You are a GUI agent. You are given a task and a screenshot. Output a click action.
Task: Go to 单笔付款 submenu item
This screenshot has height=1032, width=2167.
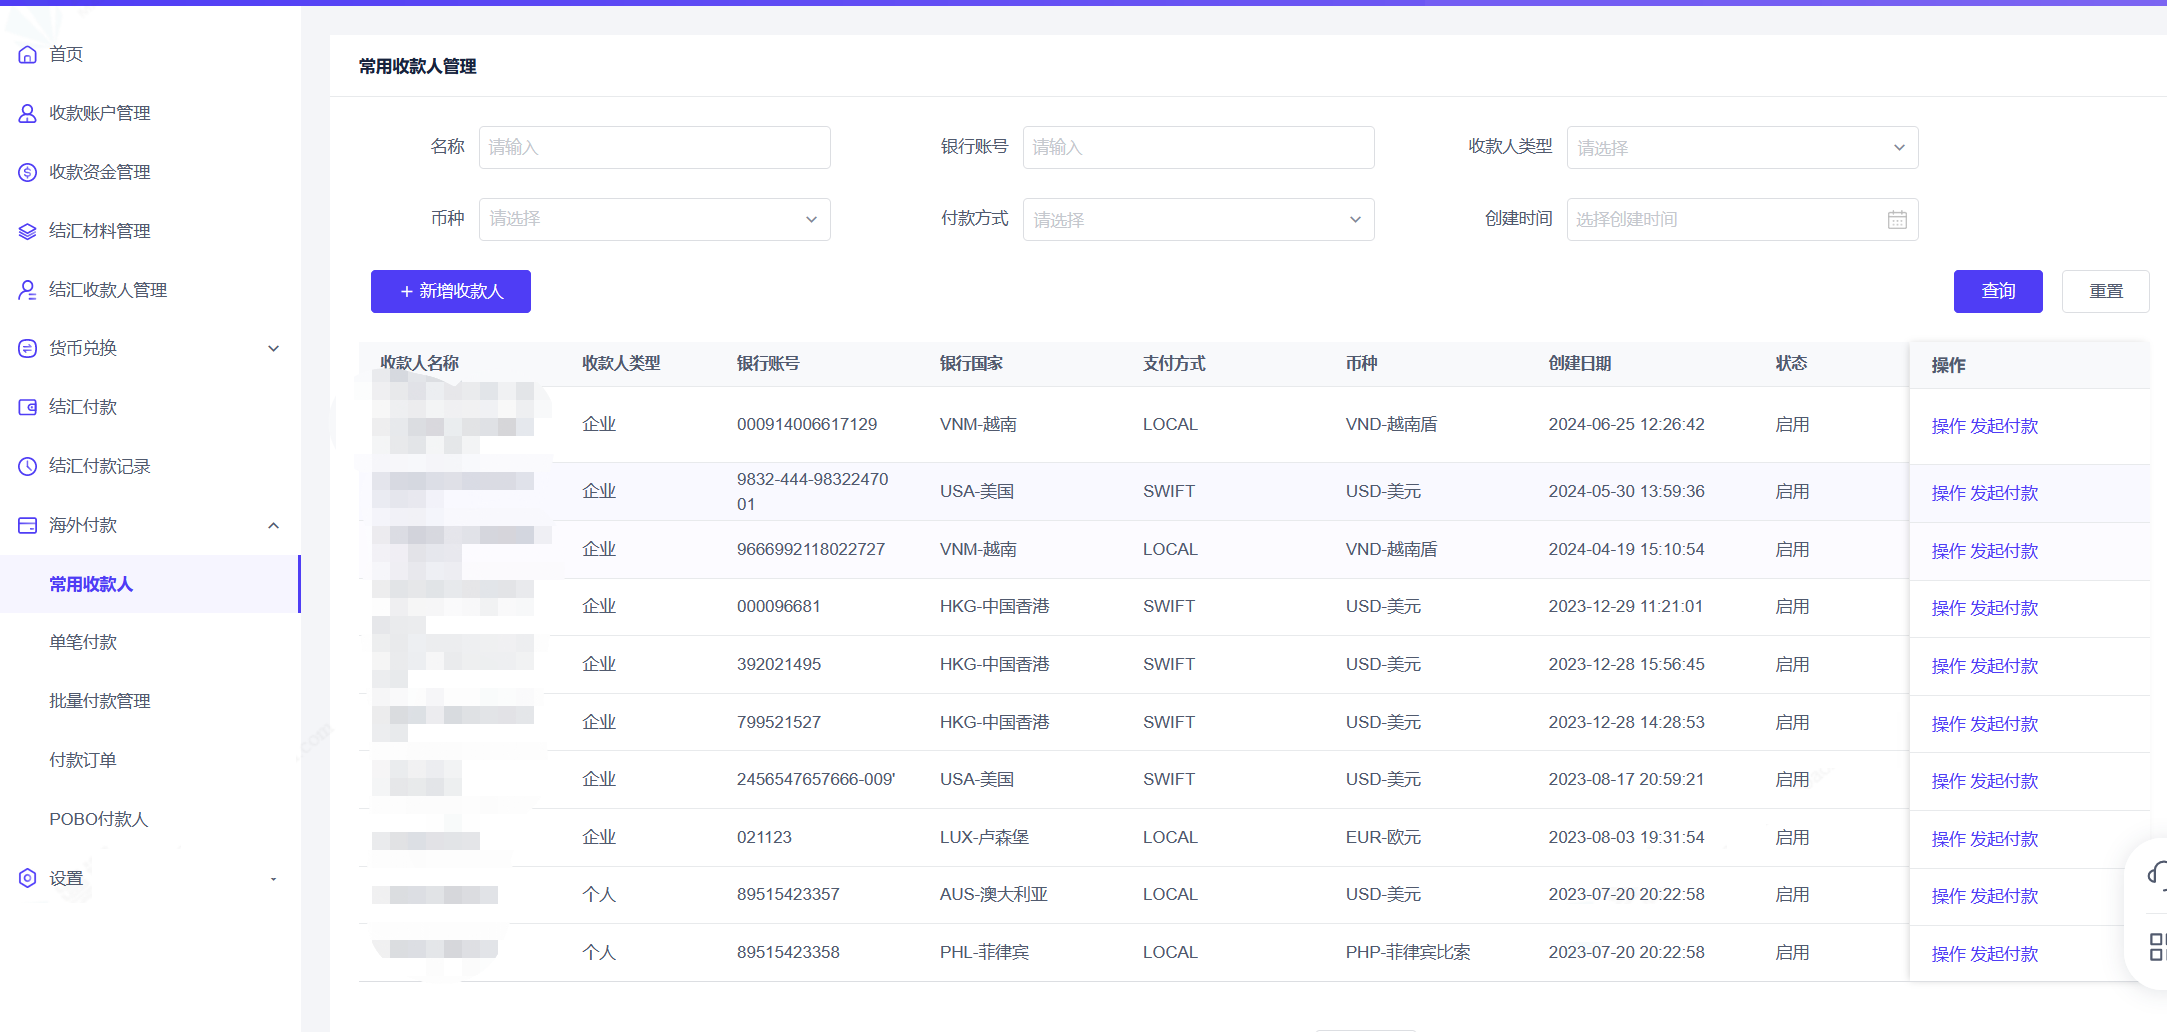[83, 642]
